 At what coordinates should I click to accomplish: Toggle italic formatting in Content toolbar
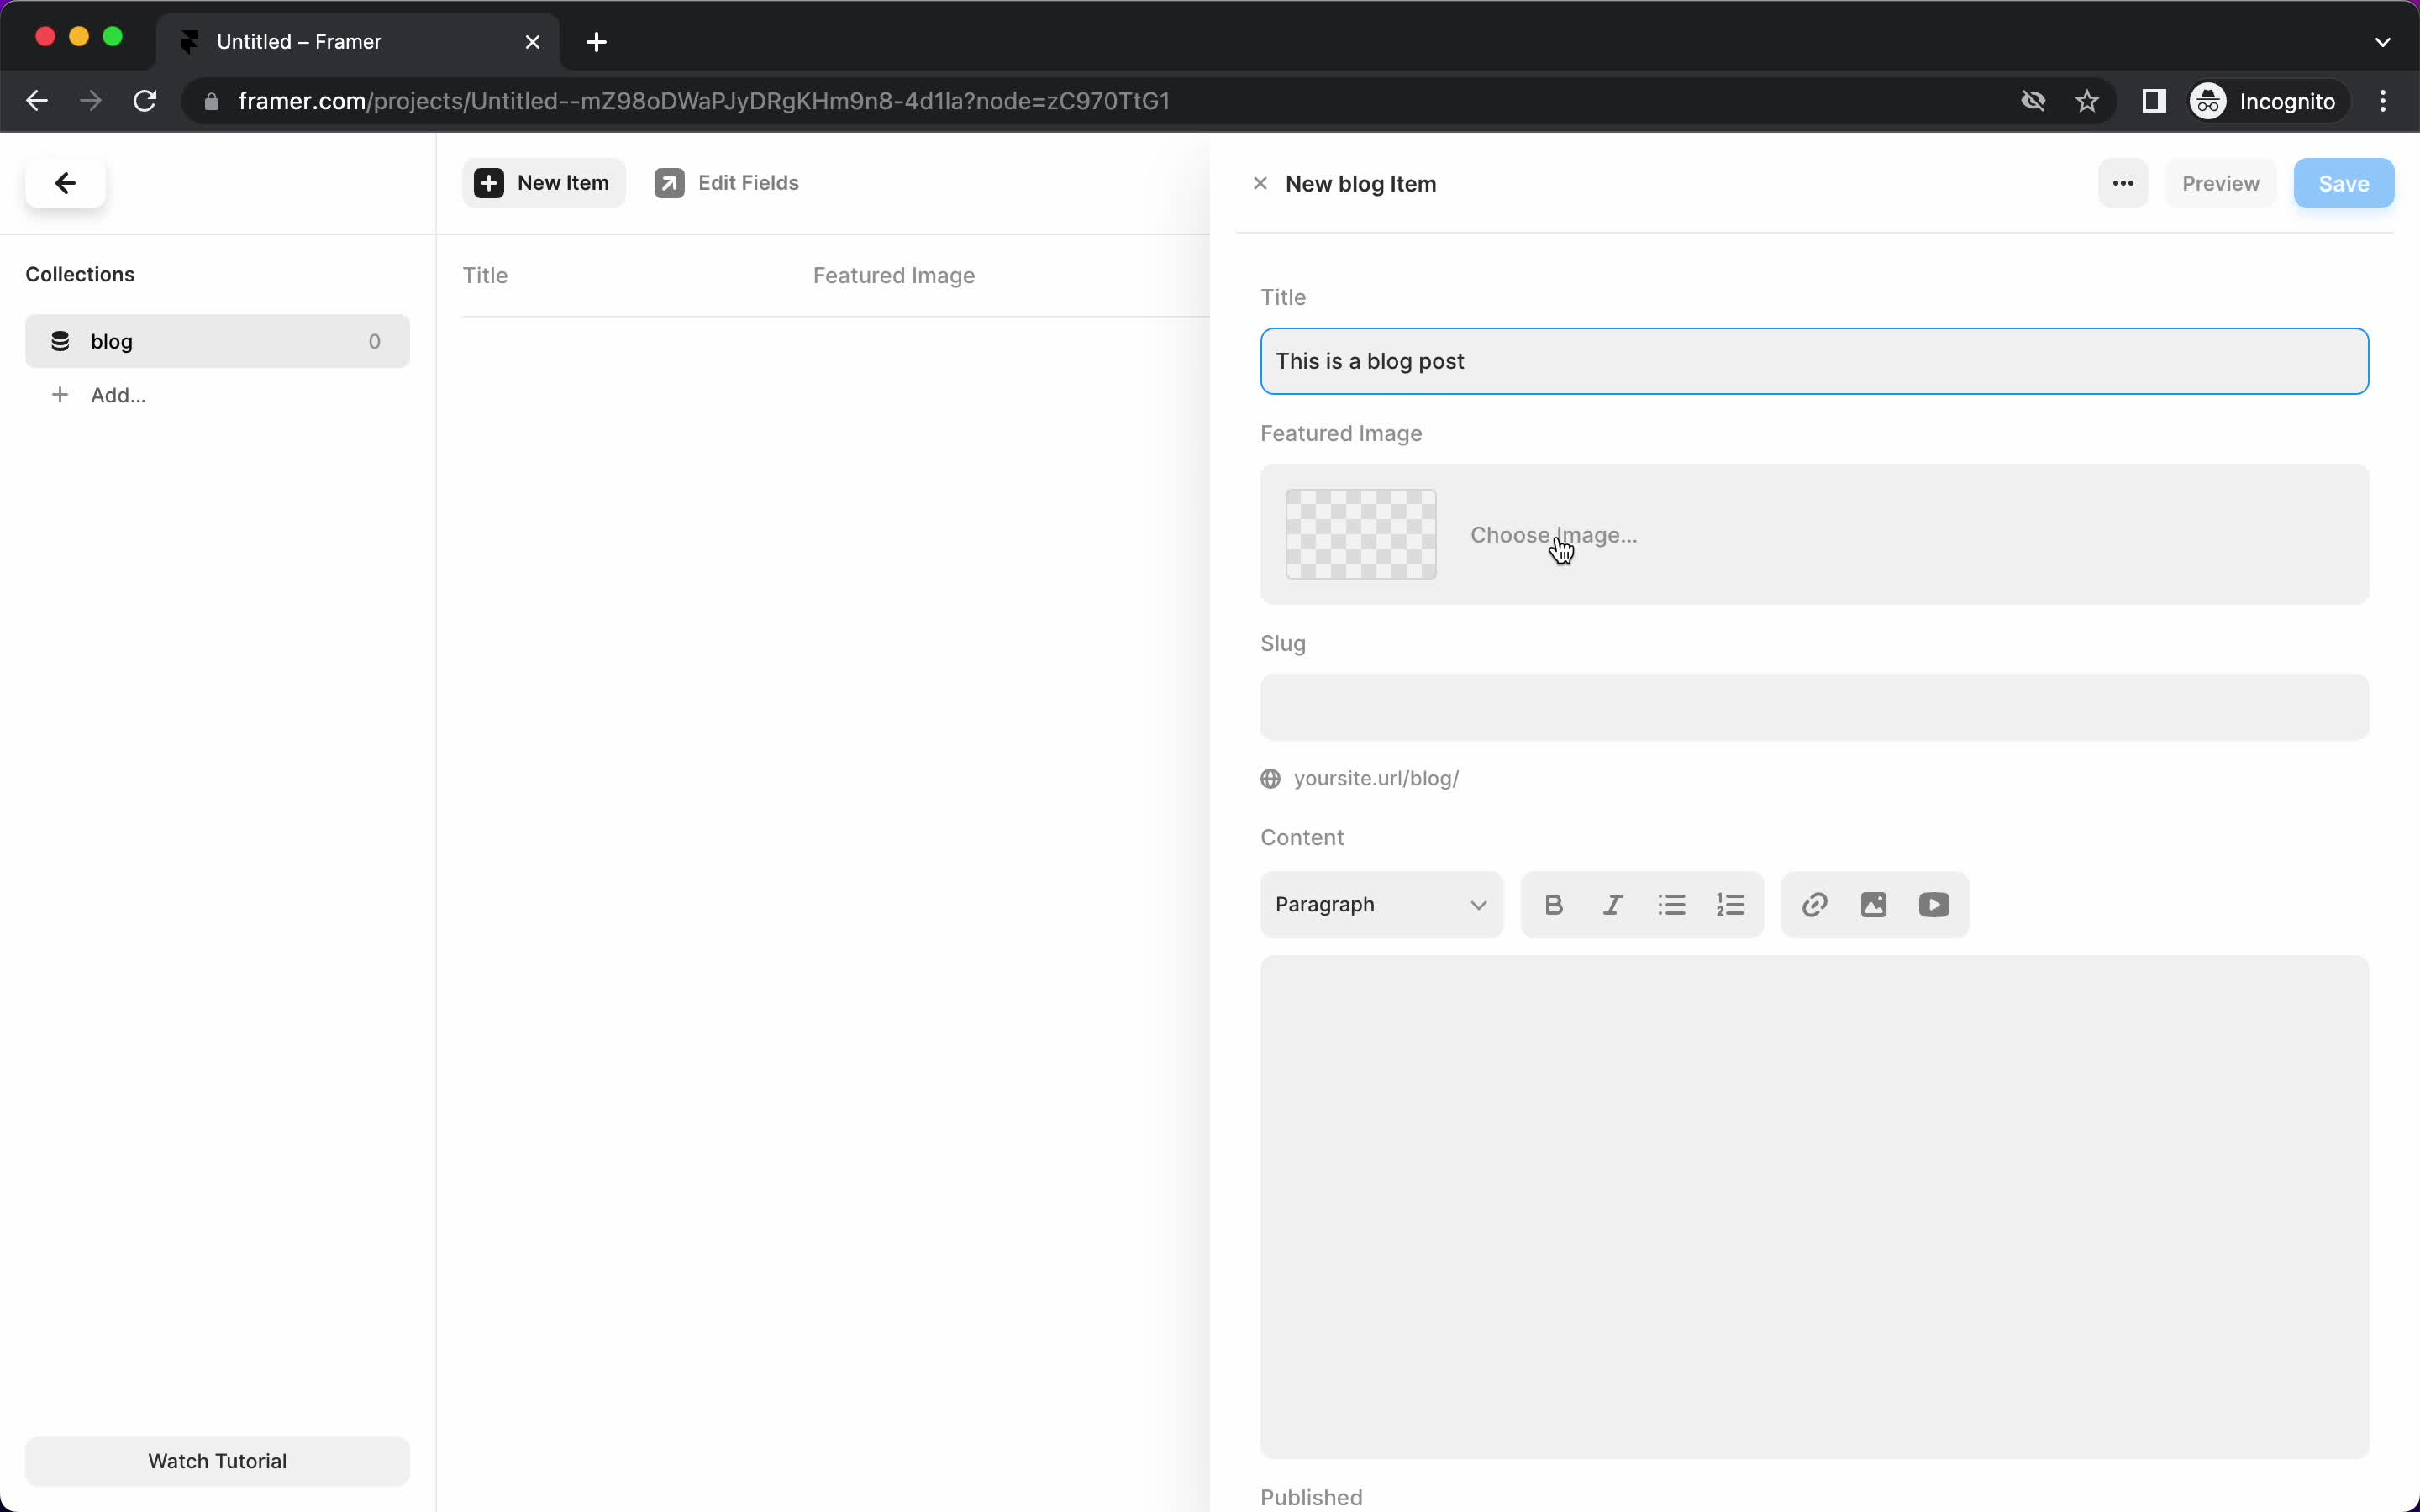click(1612, 905)
